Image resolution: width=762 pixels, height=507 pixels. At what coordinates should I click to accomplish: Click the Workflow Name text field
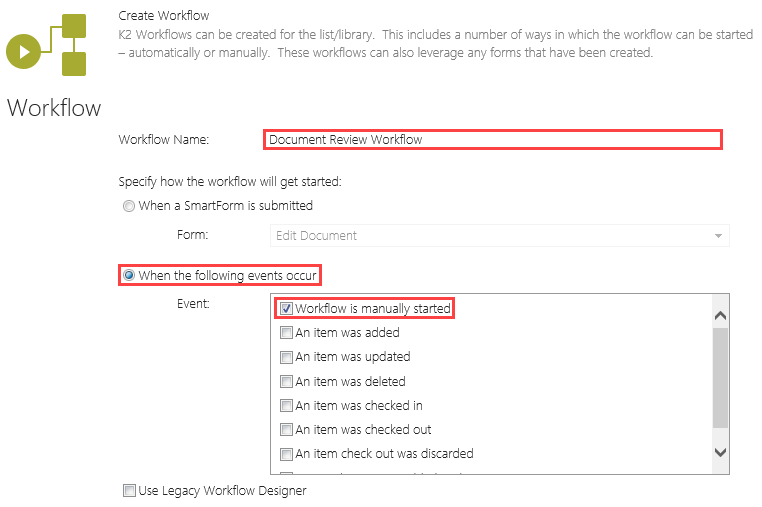point(492,140)
